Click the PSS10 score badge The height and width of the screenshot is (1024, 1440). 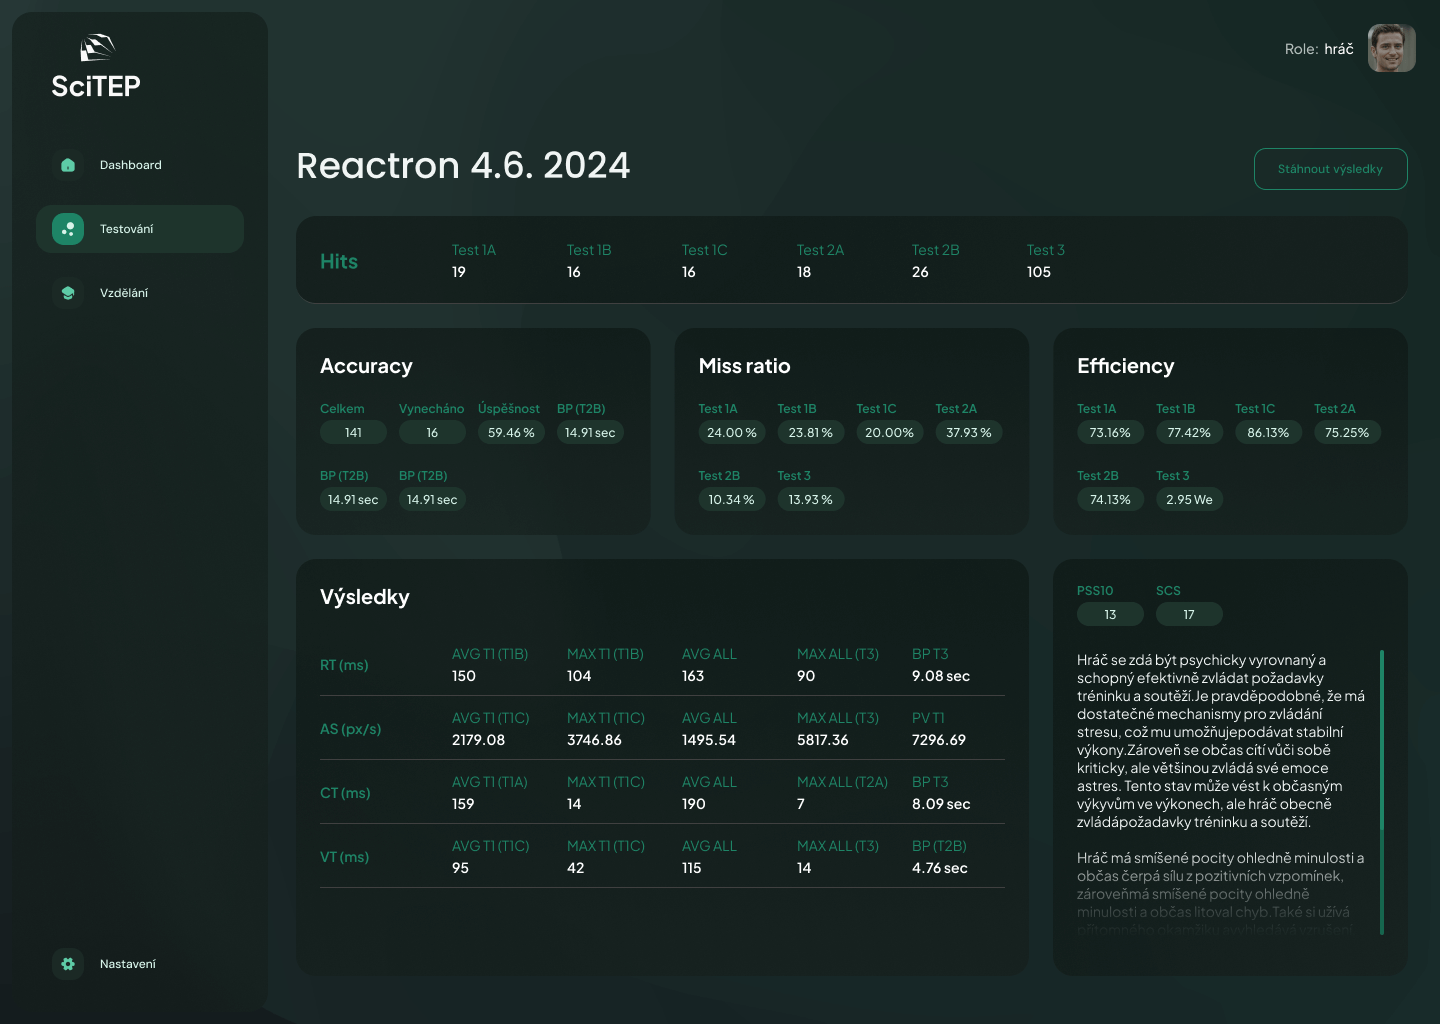[1110, 615]
